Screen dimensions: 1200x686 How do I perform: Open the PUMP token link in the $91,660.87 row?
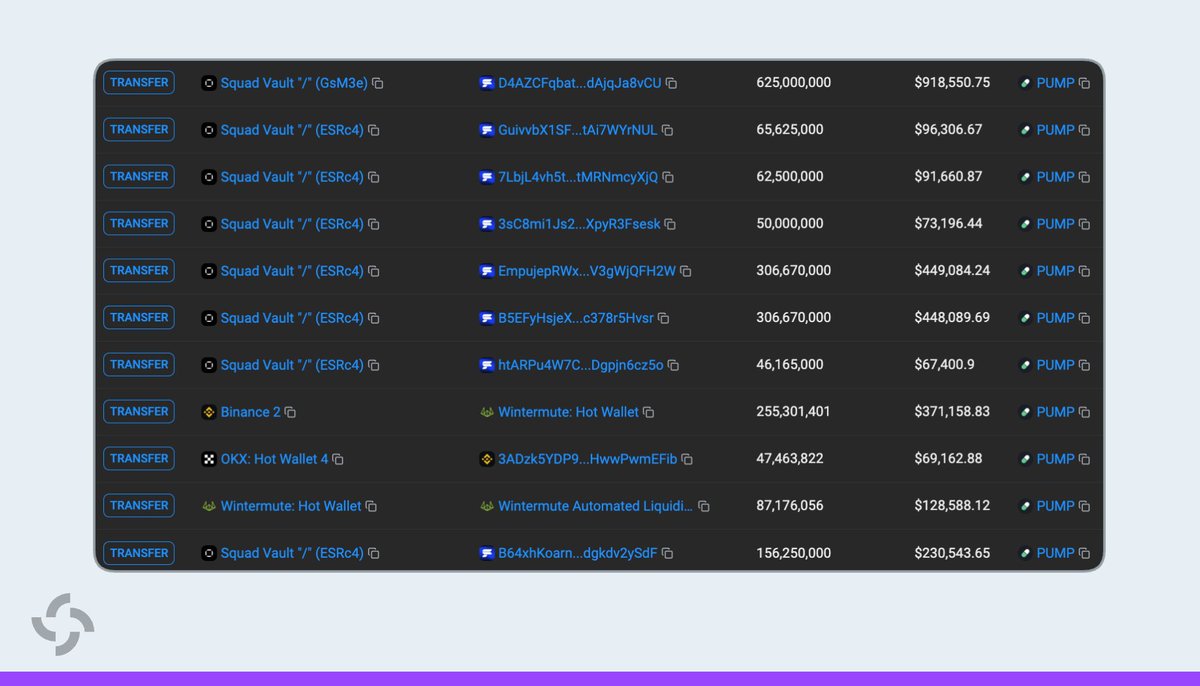click(1055, 177)
